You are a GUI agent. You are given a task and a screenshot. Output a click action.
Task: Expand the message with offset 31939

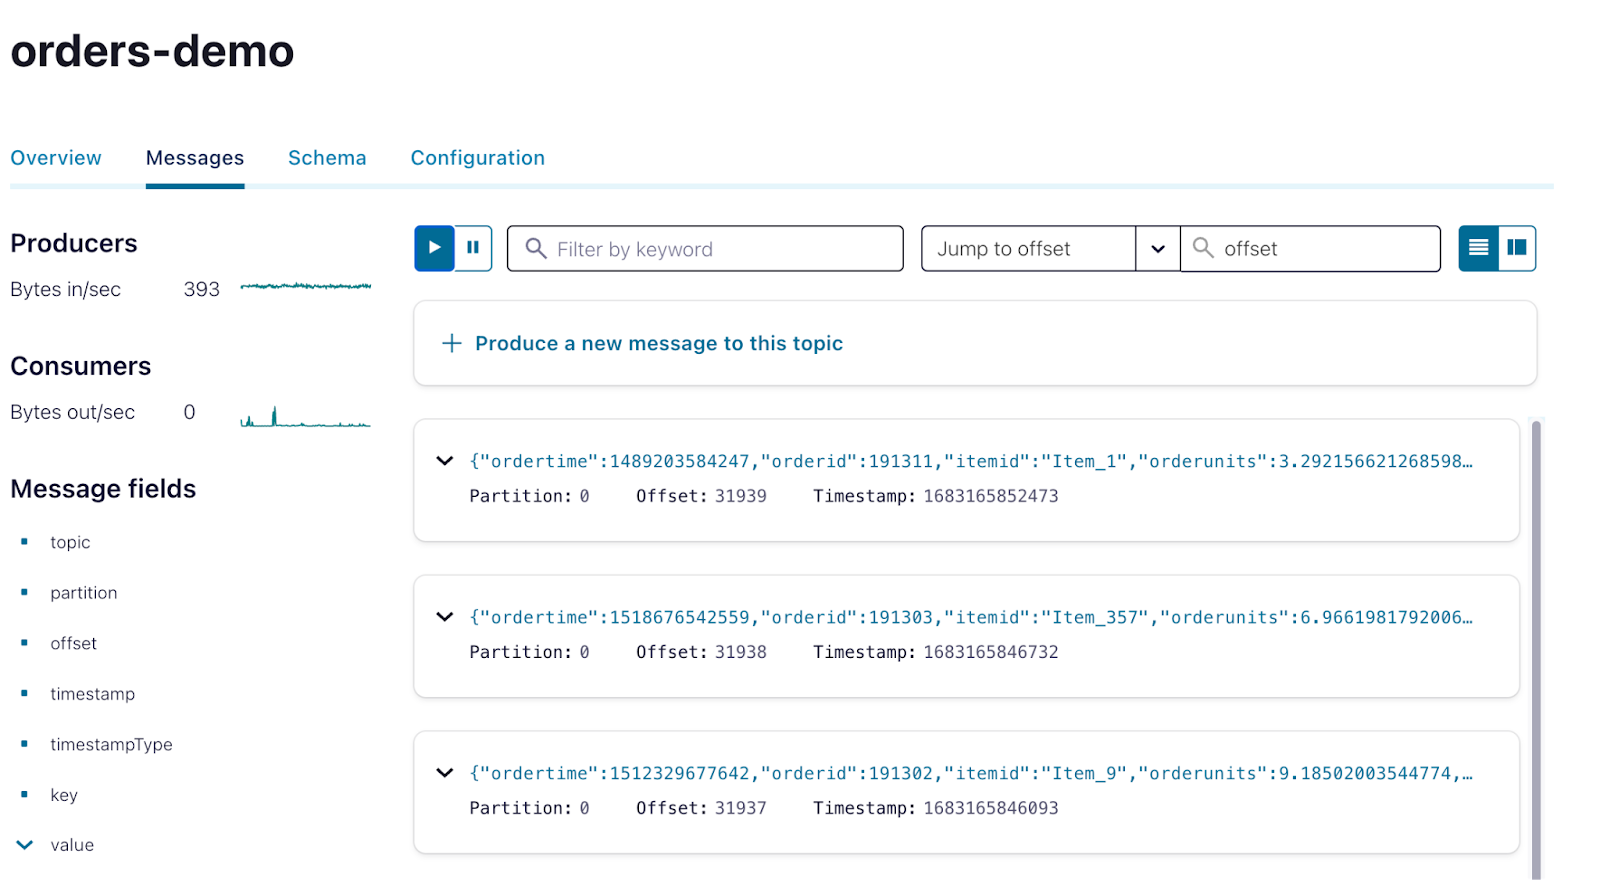(445, 461)
